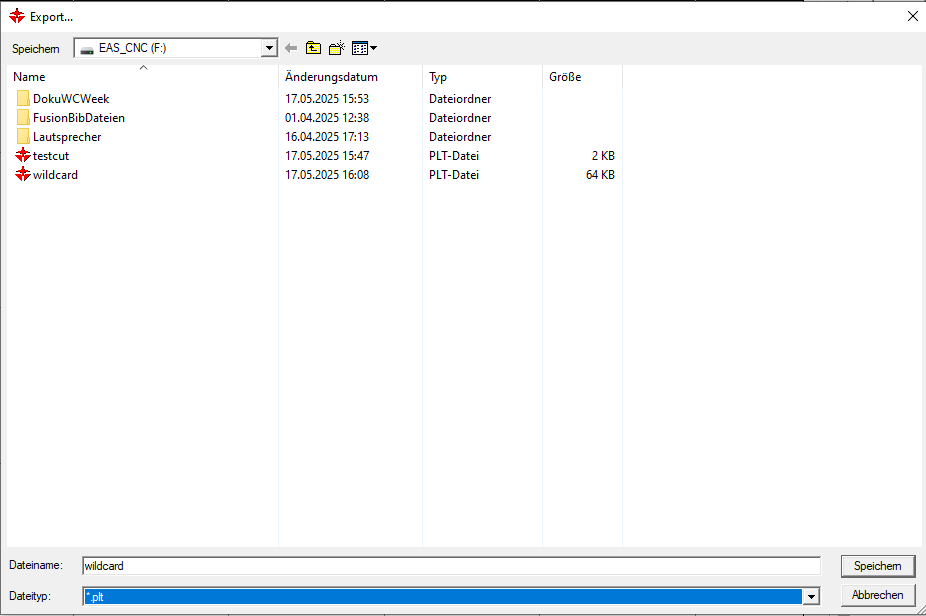Click the Export dialog title icon
Screen dimensions: 926x616
[x=17, y=17]
